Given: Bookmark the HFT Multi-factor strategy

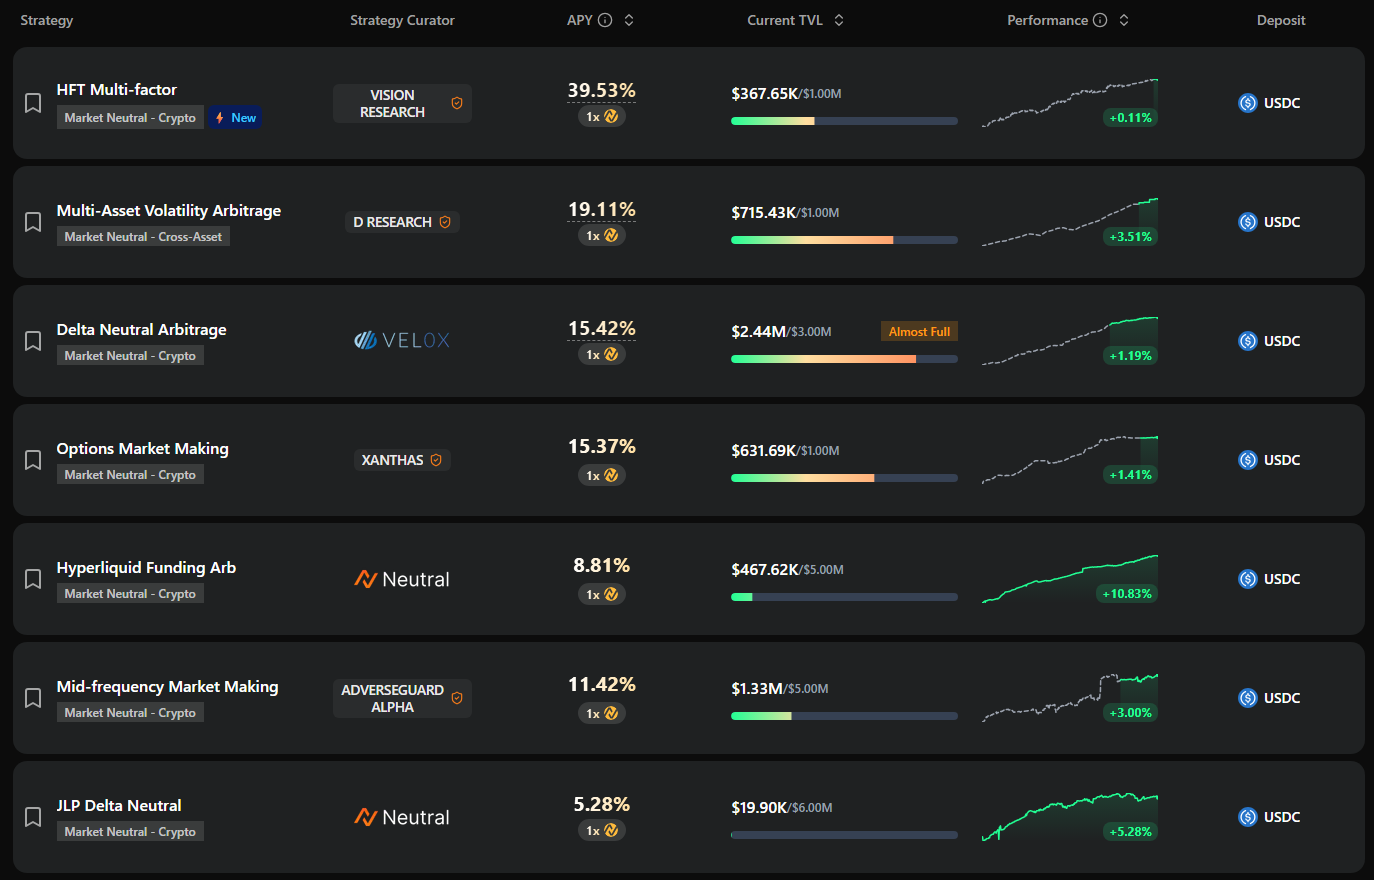Looking at the screenshot, I should pos(33,103).
